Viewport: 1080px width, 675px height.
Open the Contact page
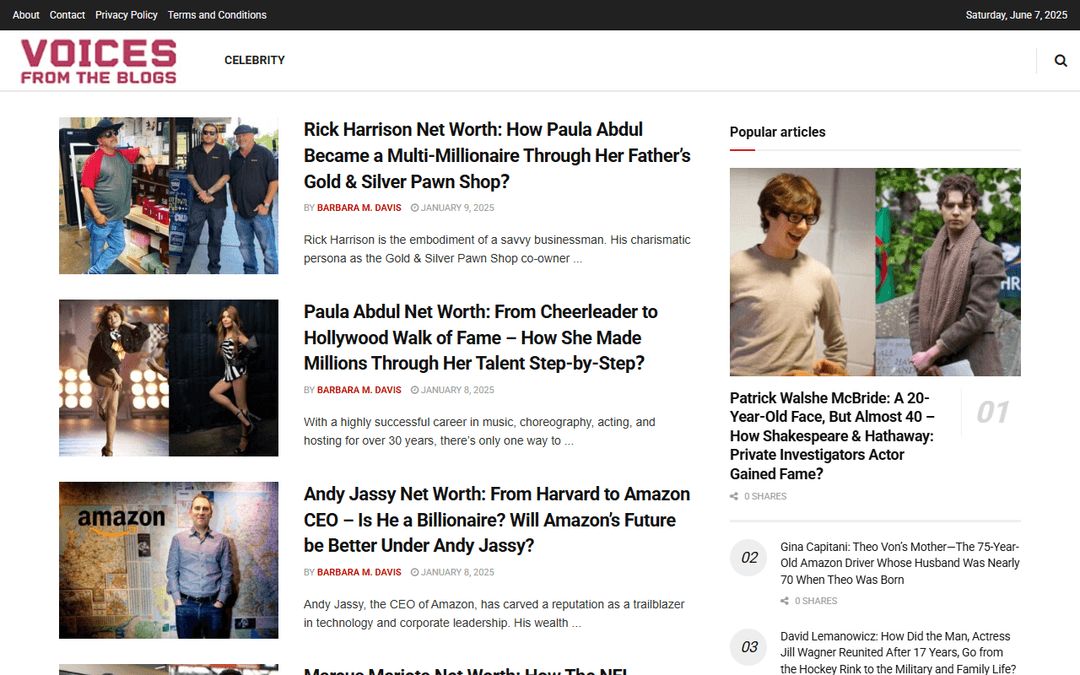pos(68,15)
